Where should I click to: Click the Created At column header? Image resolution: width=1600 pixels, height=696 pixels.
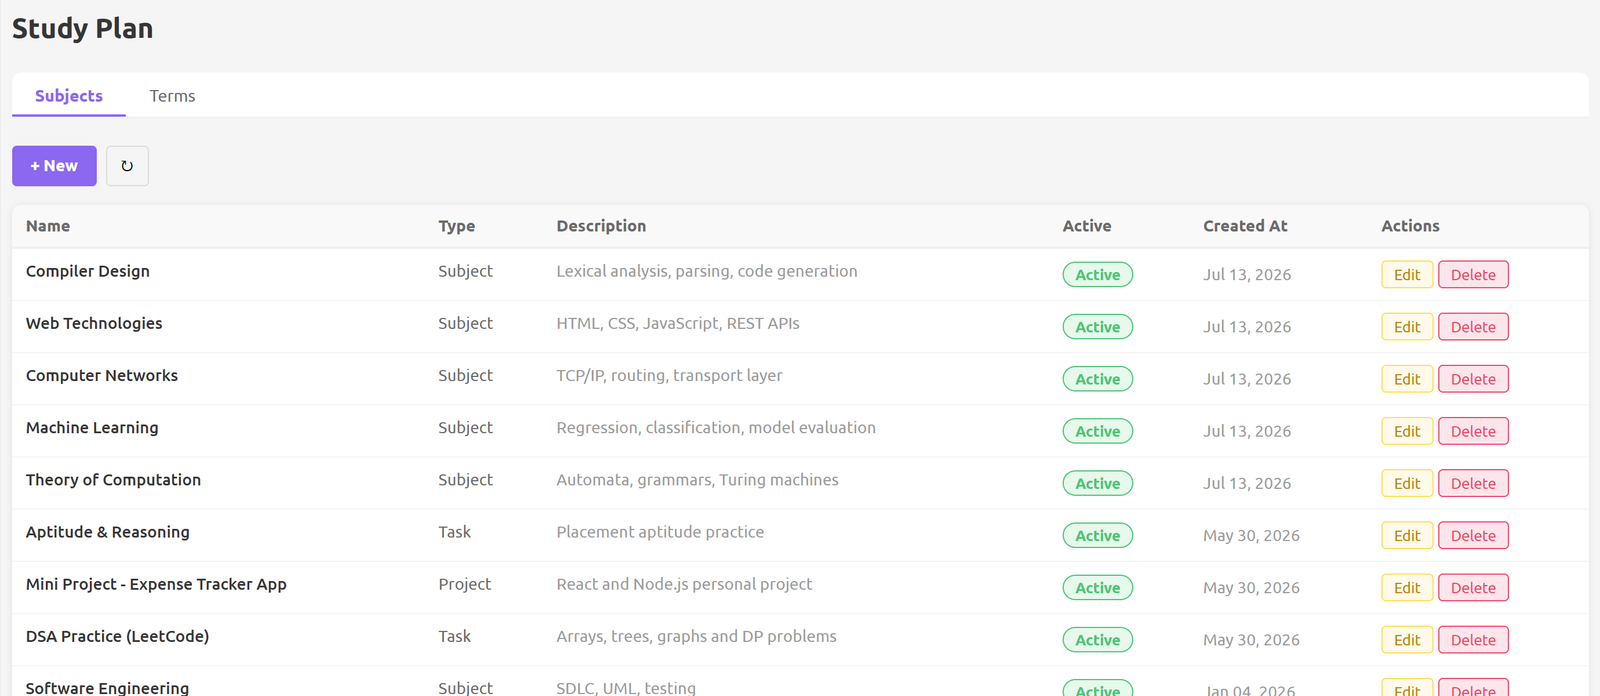[x=1245, y=226]
